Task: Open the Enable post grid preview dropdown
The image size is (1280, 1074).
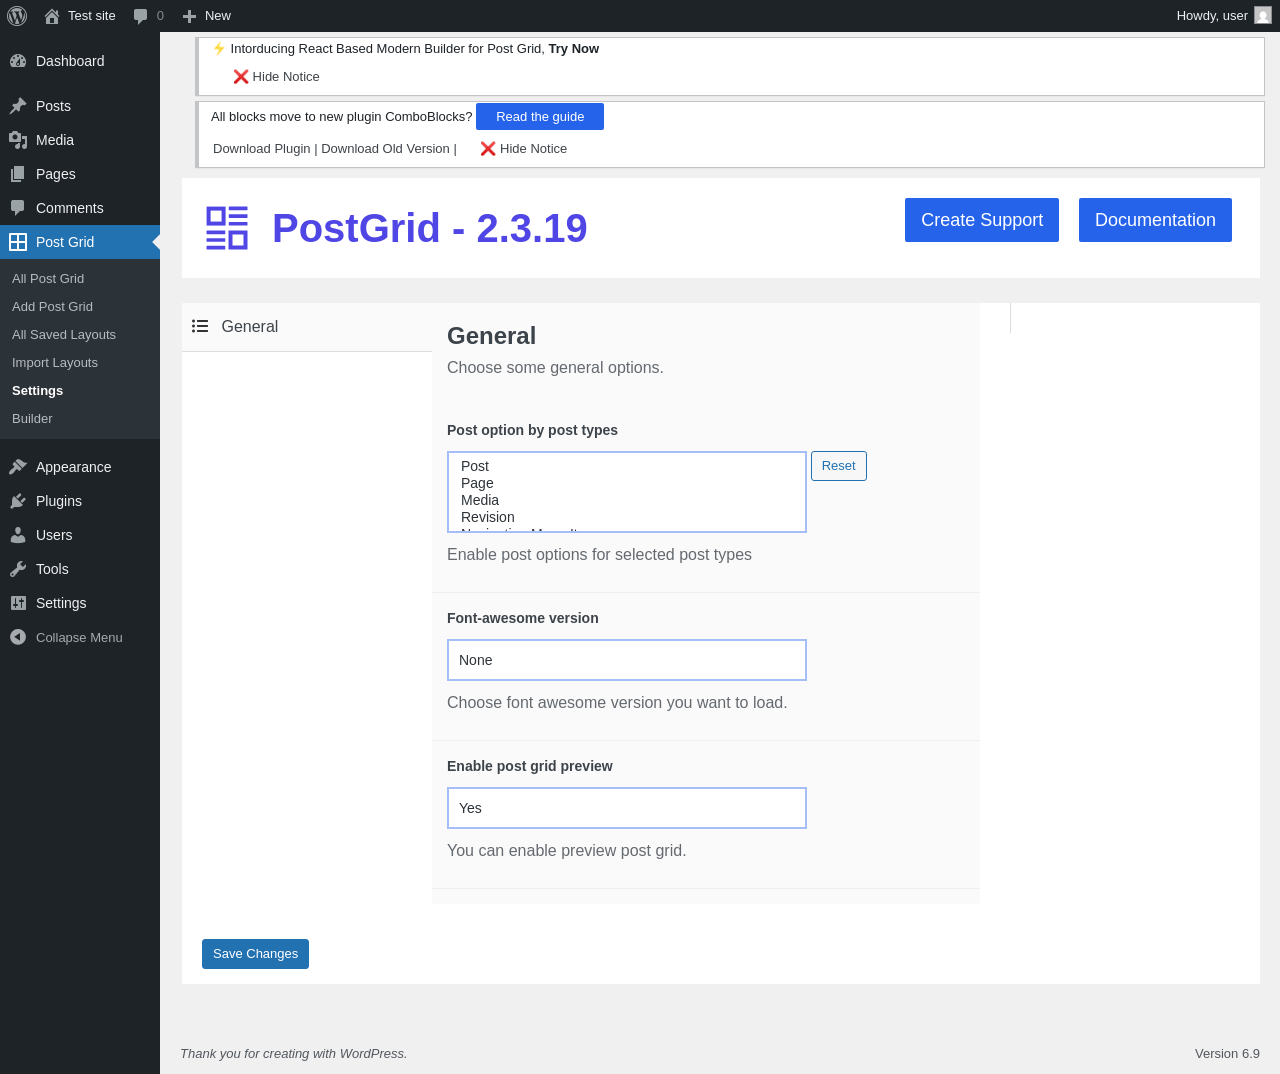Action: point(627,808)
